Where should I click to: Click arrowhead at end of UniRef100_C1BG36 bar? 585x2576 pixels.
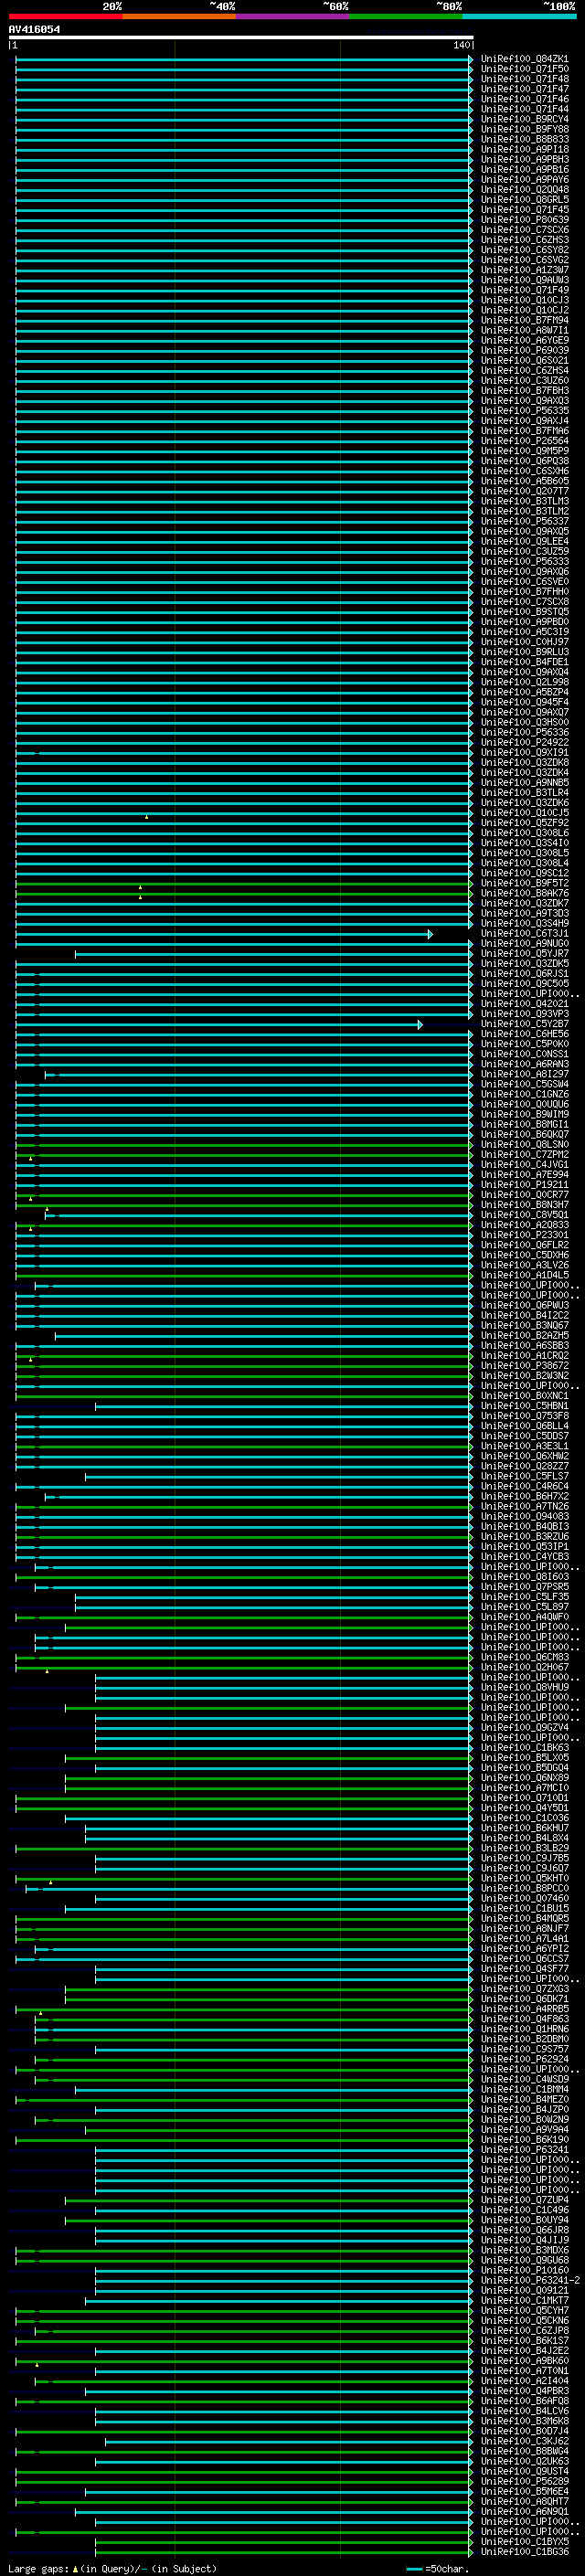pyautogui.click(x=470, y=2551)
